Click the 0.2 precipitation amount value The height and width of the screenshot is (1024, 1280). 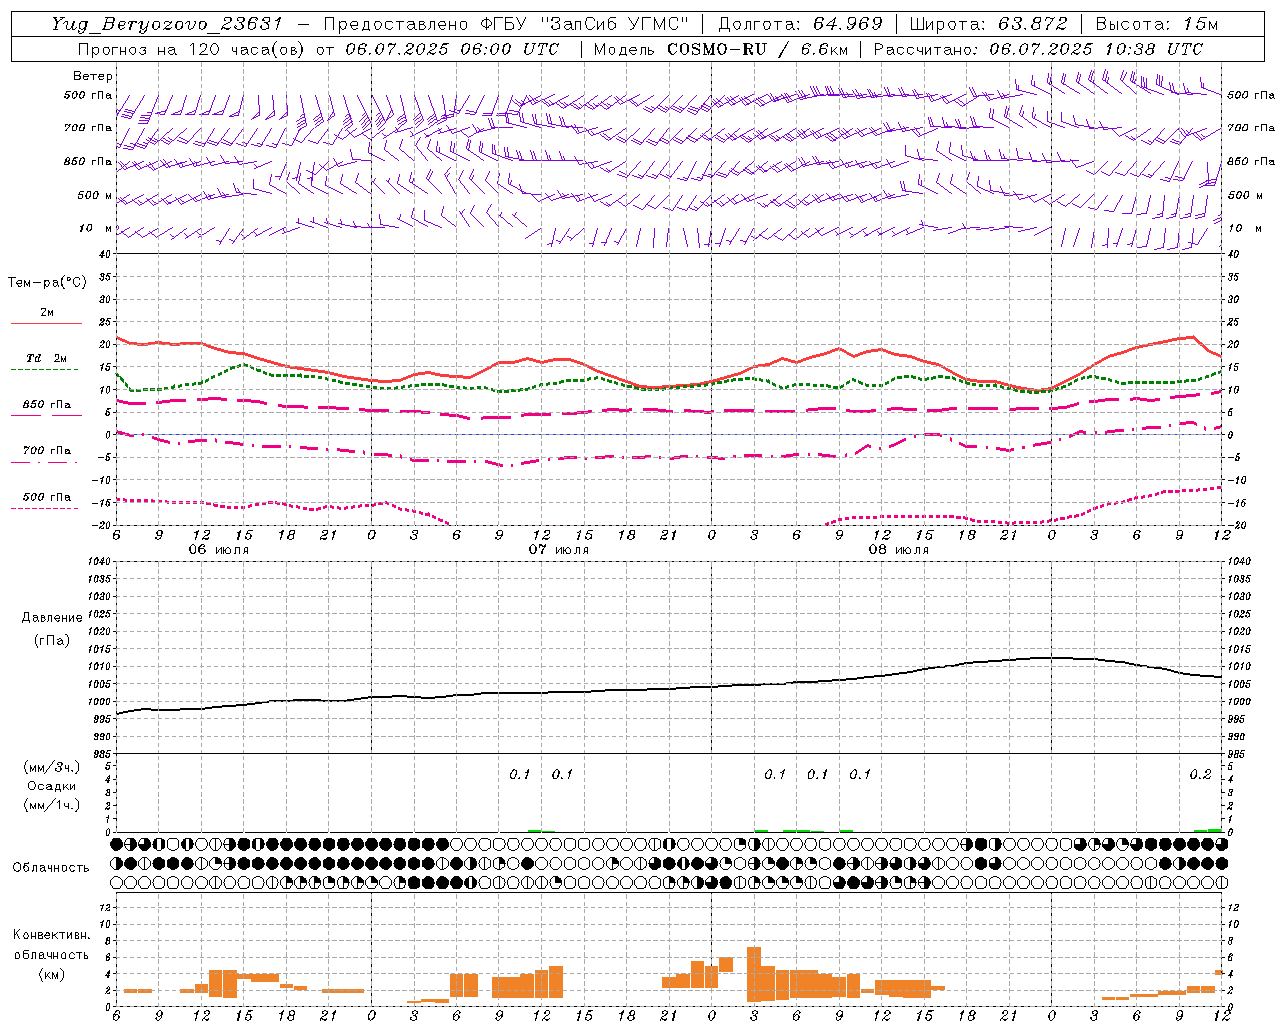(1201, 774)
